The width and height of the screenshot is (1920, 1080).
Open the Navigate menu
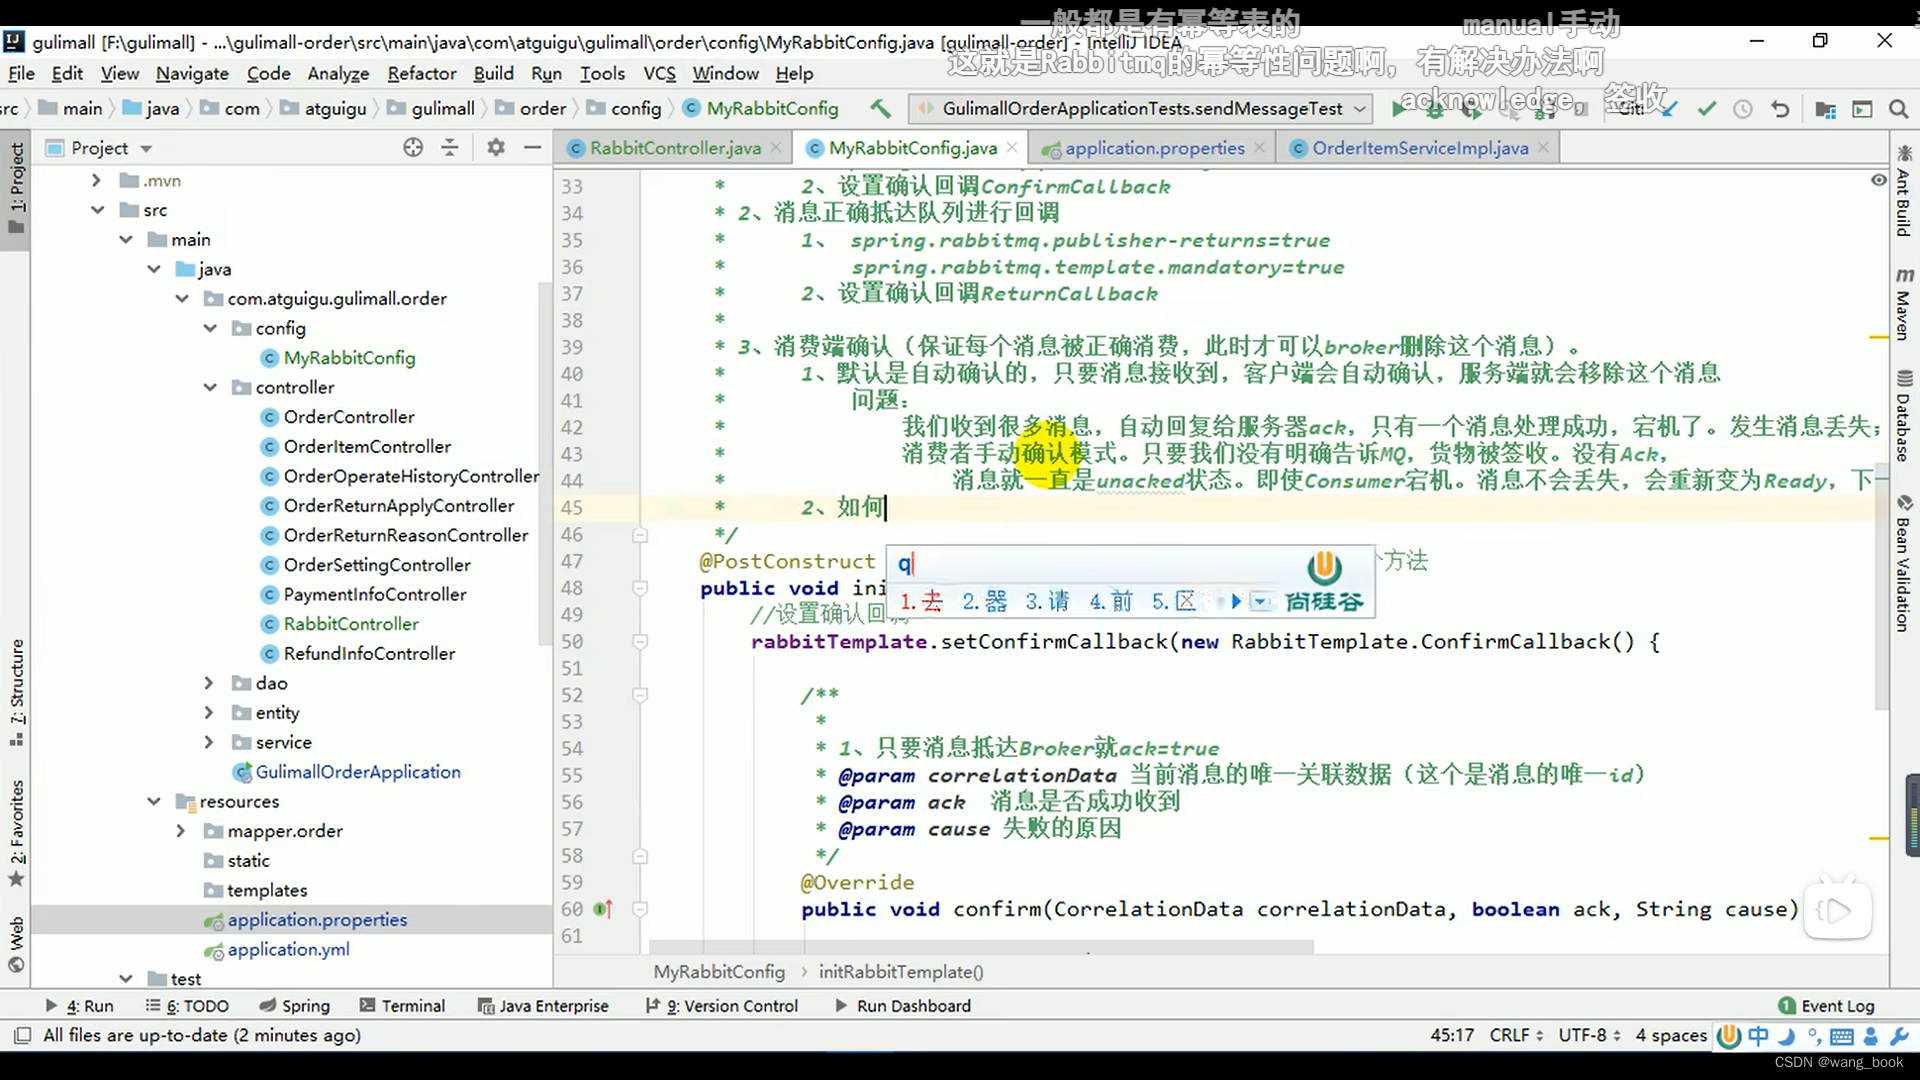192,73
